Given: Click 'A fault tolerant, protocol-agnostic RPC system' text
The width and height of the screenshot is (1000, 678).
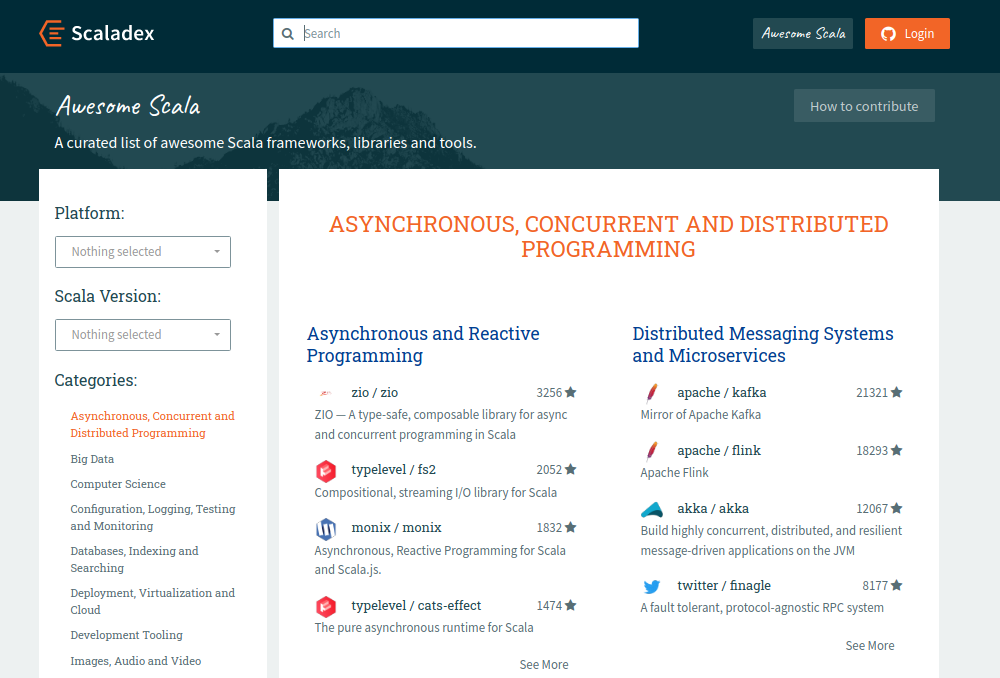Looking at the screenshot, I should coord(762,608).
